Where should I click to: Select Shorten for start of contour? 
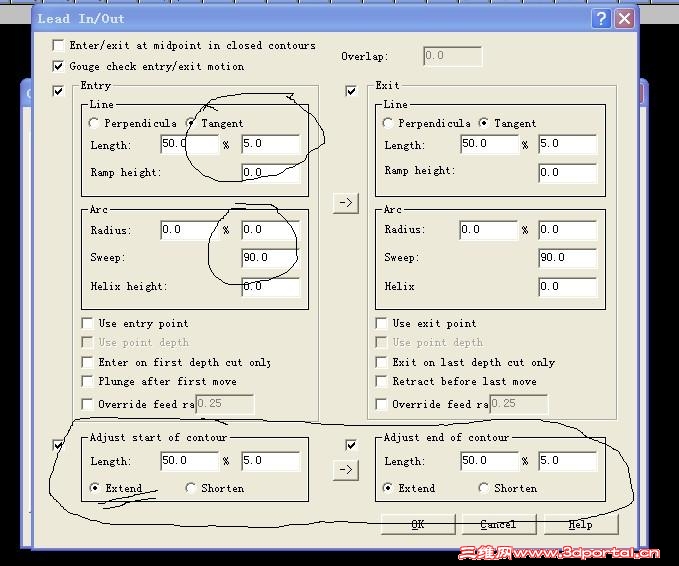(190, 488)
